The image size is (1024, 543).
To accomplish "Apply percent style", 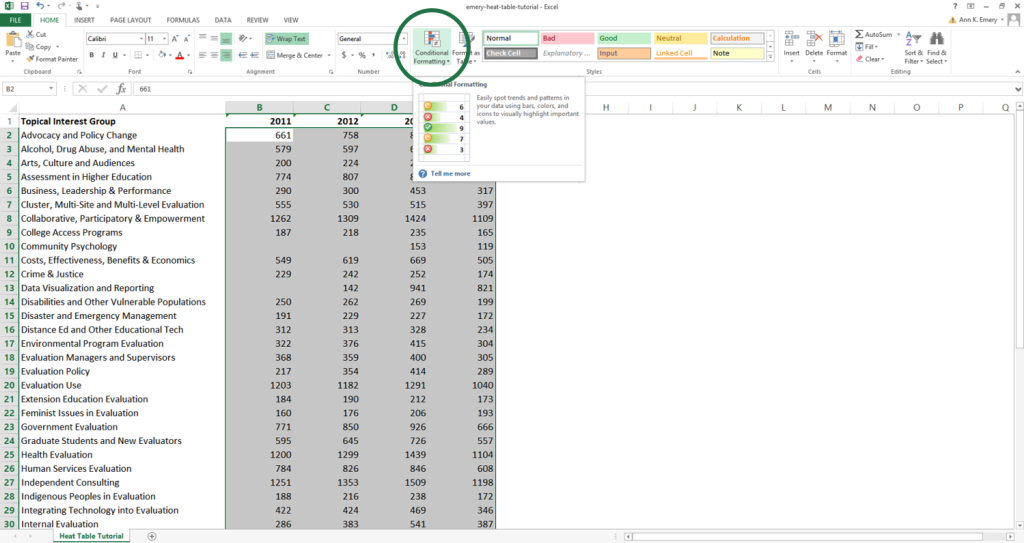I will (x=362, y=56).
